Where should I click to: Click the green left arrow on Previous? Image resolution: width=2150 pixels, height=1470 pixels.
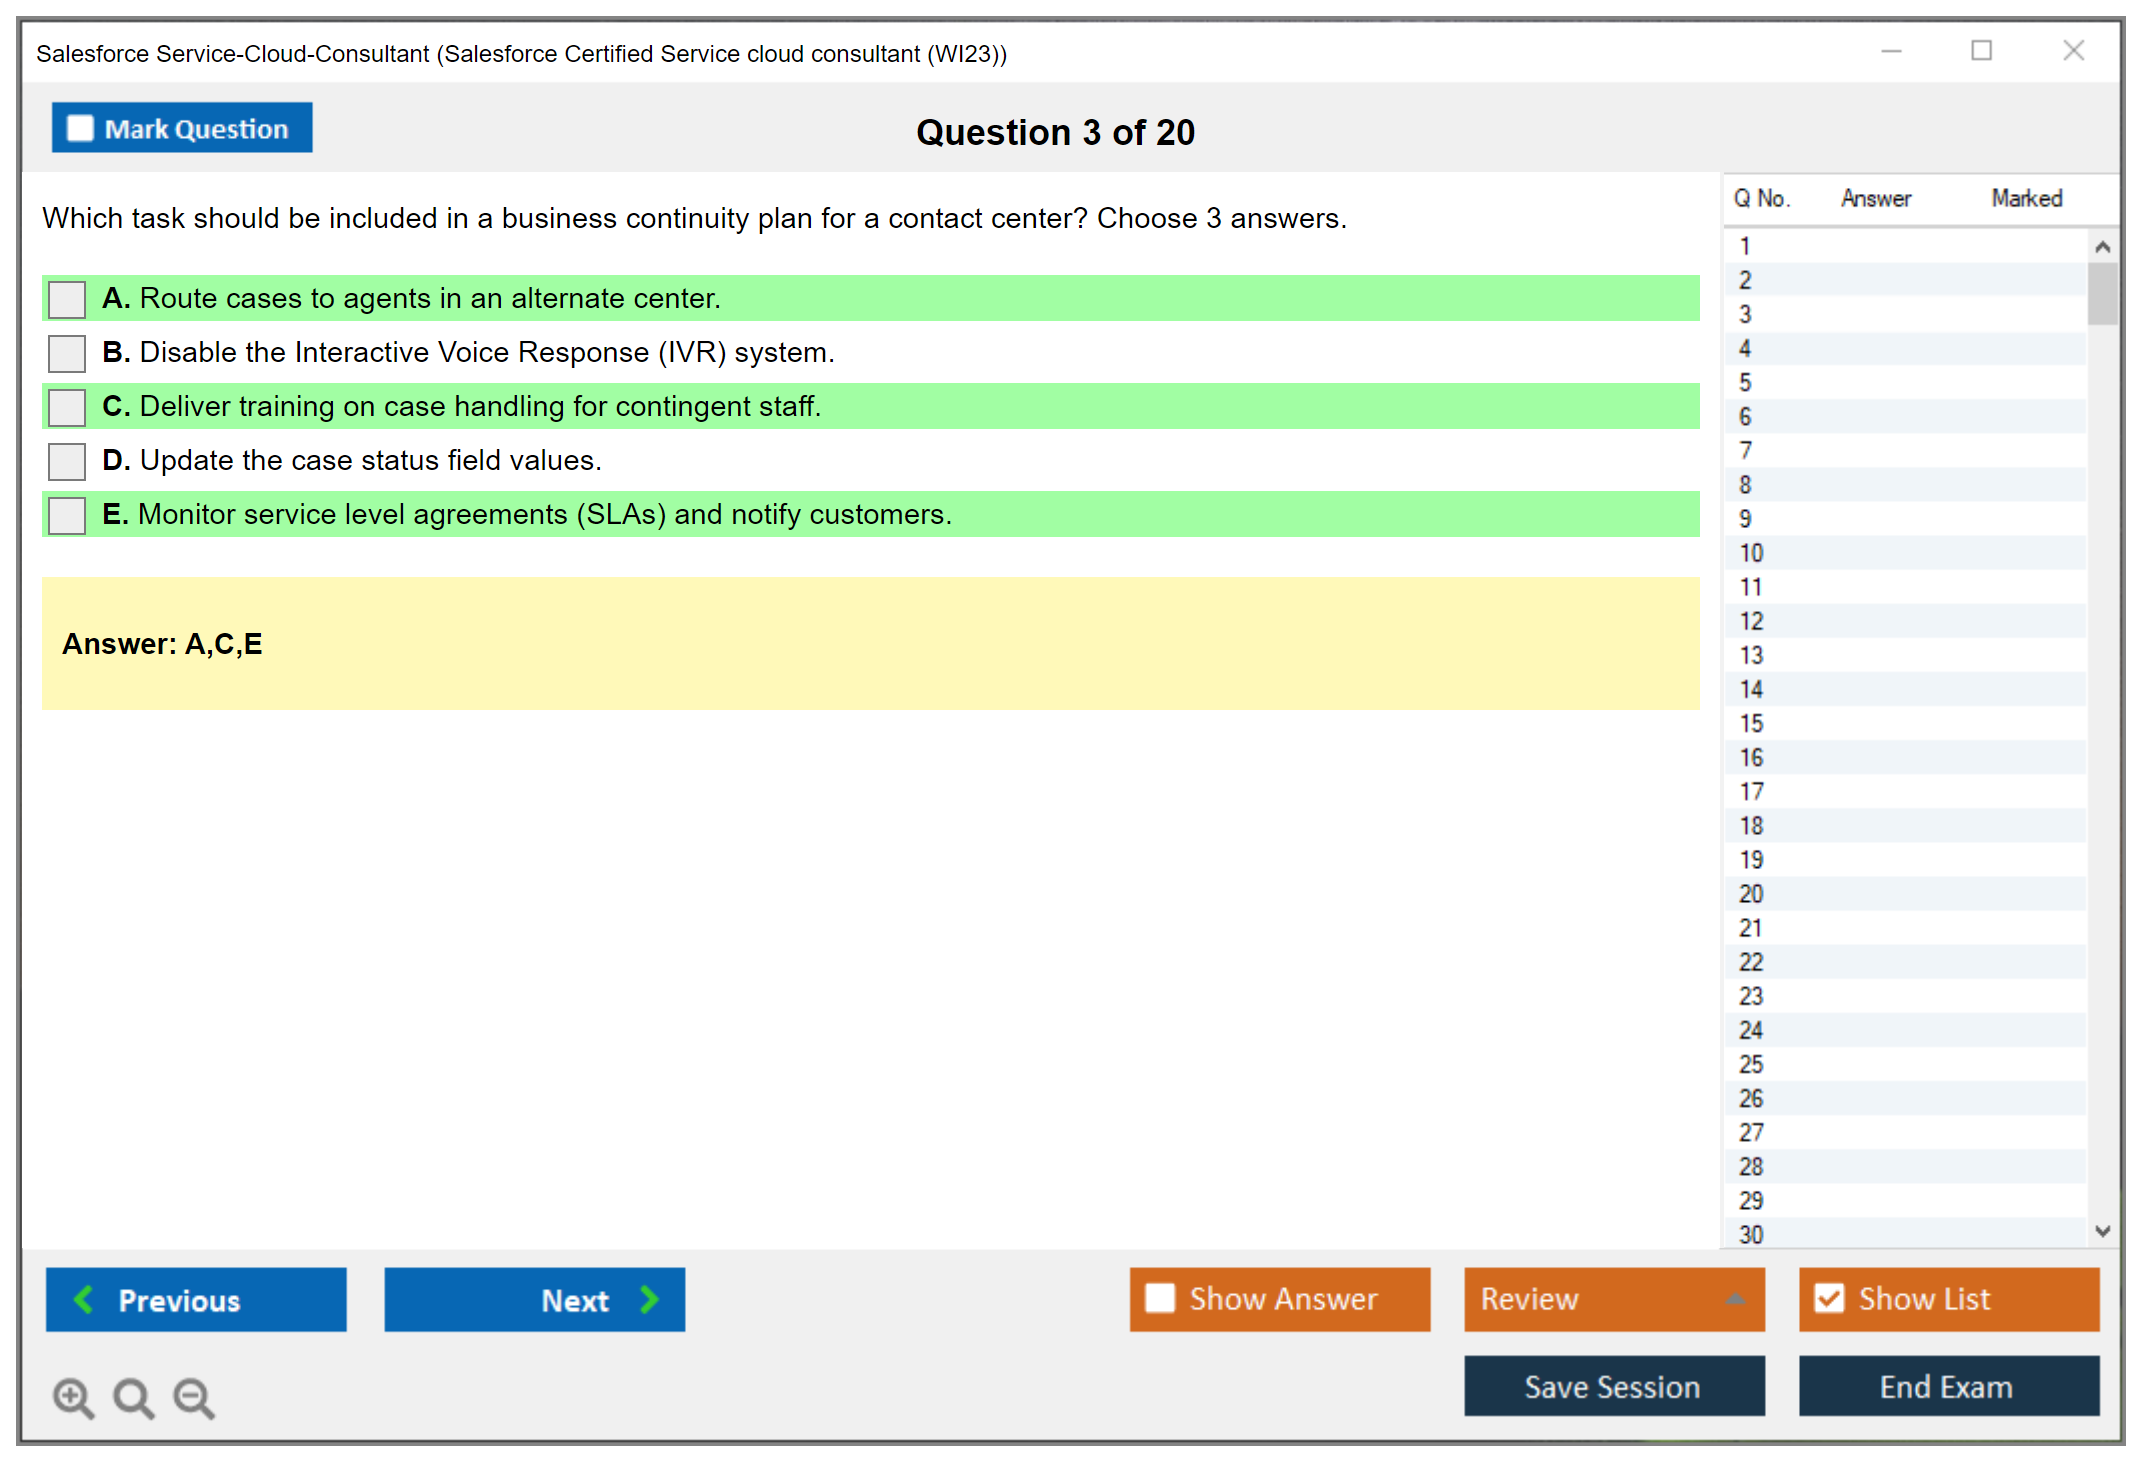click(85, 1299)
